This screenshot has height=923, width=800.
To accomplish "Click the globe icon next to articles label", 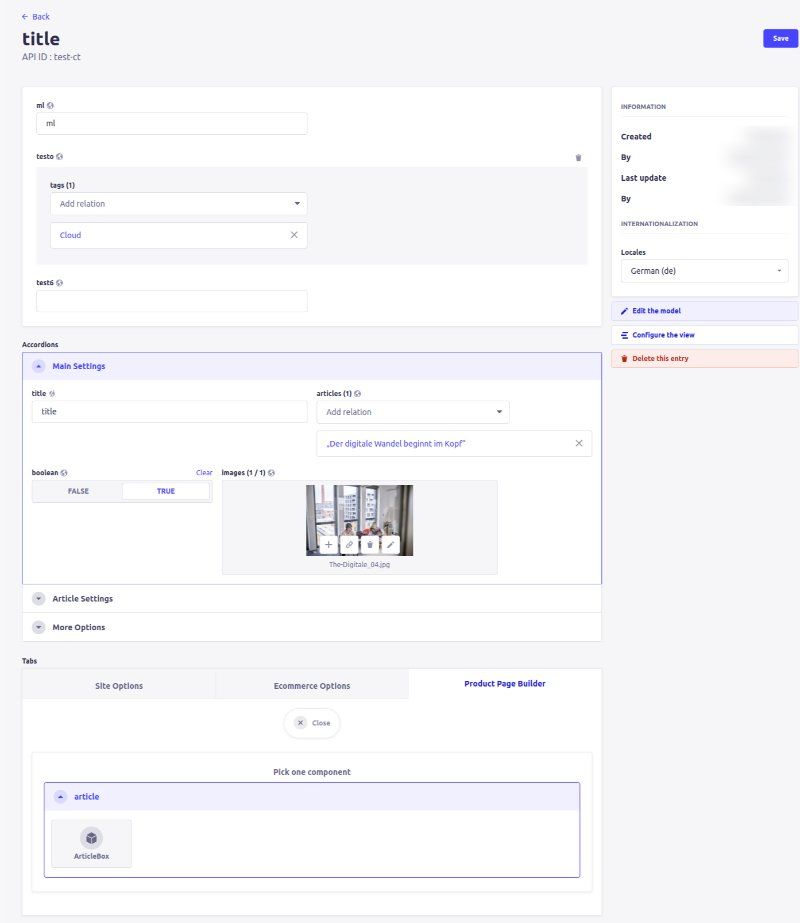I will tap(357, 393).
